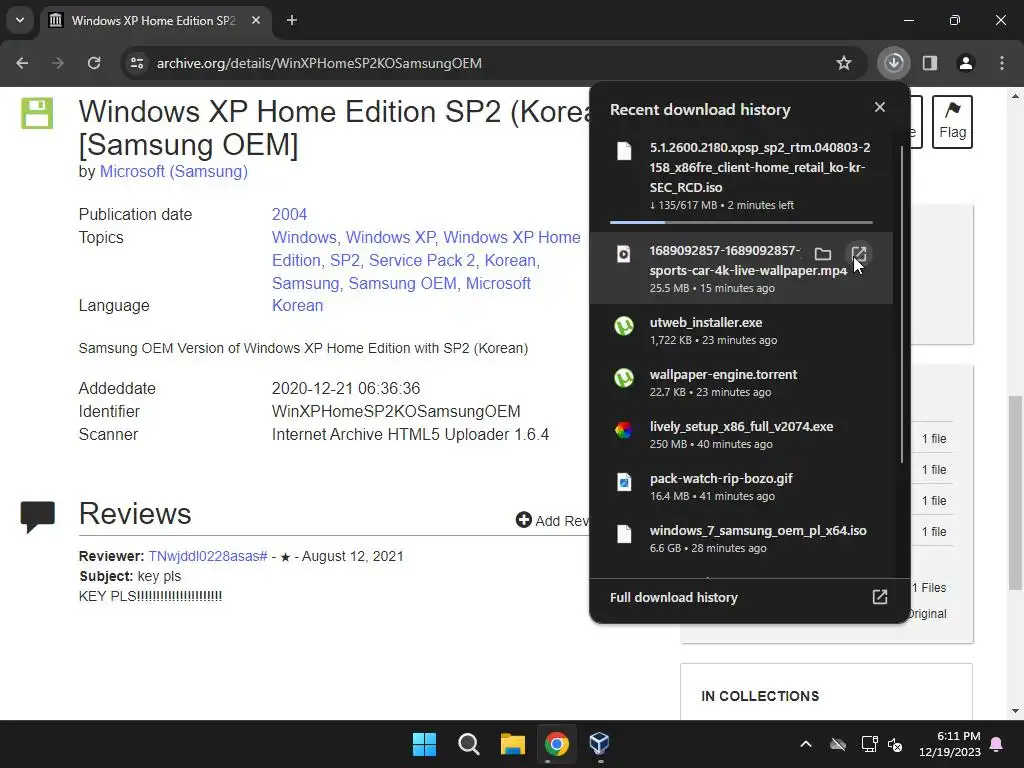
Task: Open the Samsung OEM topic link
Action: (402, 283)
